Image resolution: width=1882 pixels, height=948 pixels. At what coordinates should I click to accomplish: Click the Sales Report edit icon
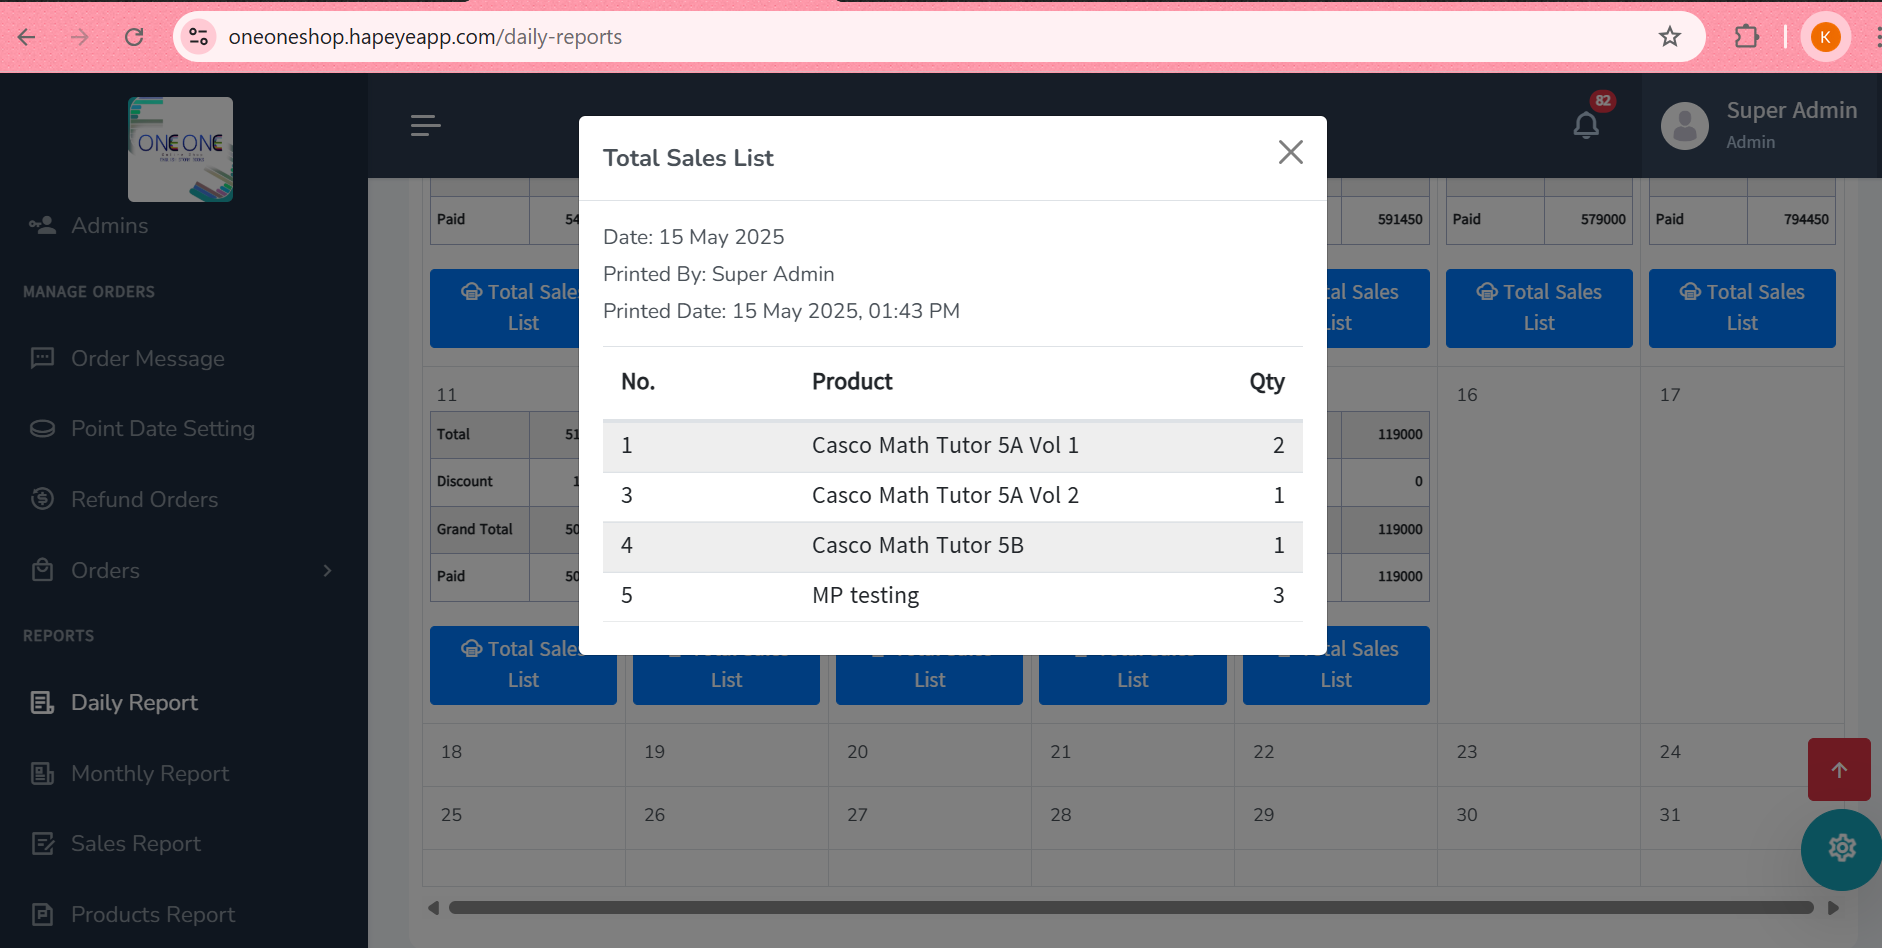(x=42, y=843)
